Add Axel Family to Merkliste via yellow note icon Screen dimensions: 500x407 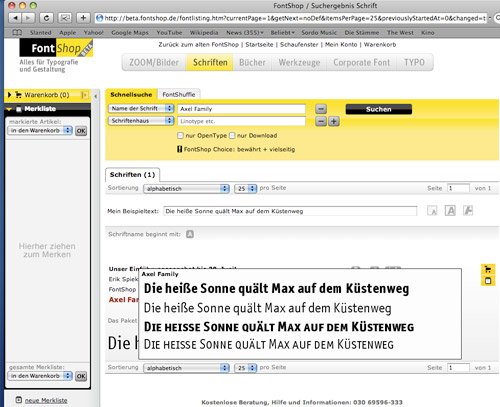click(x=488, y=281)
